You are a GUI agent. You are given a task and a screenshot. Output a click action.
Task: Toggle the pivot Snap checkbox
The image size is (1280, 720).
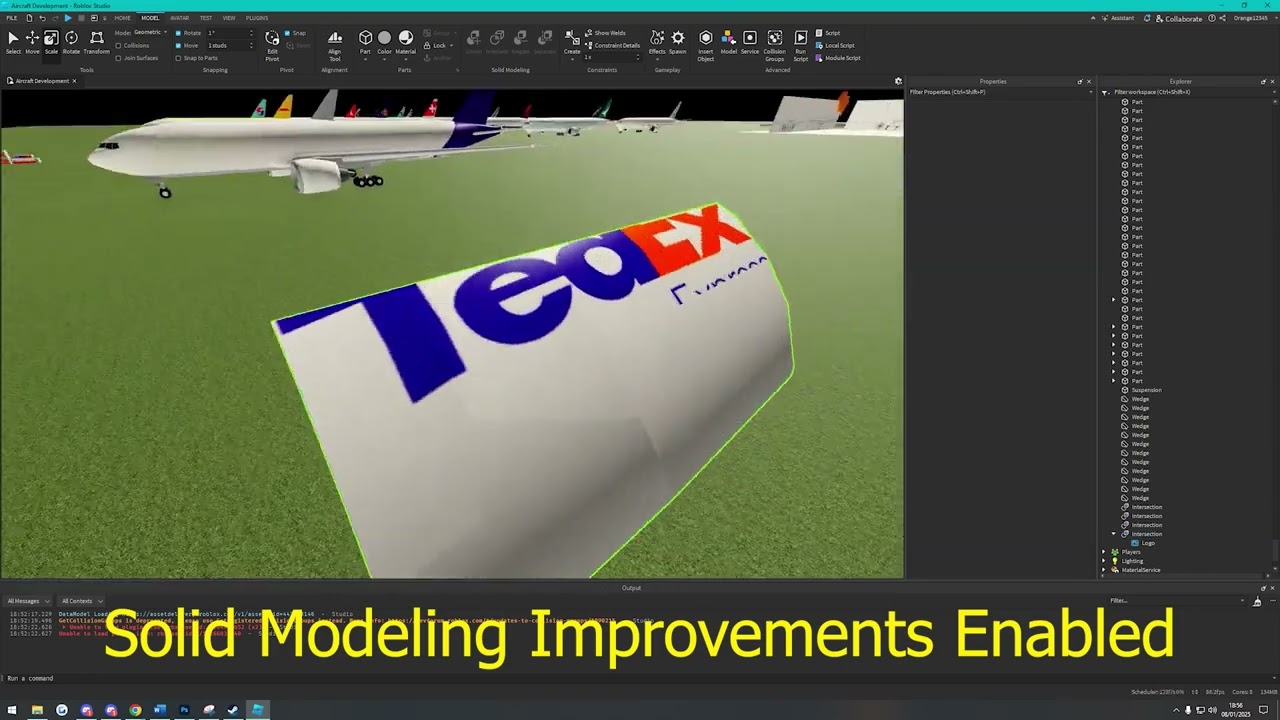[x=288, y=33]
